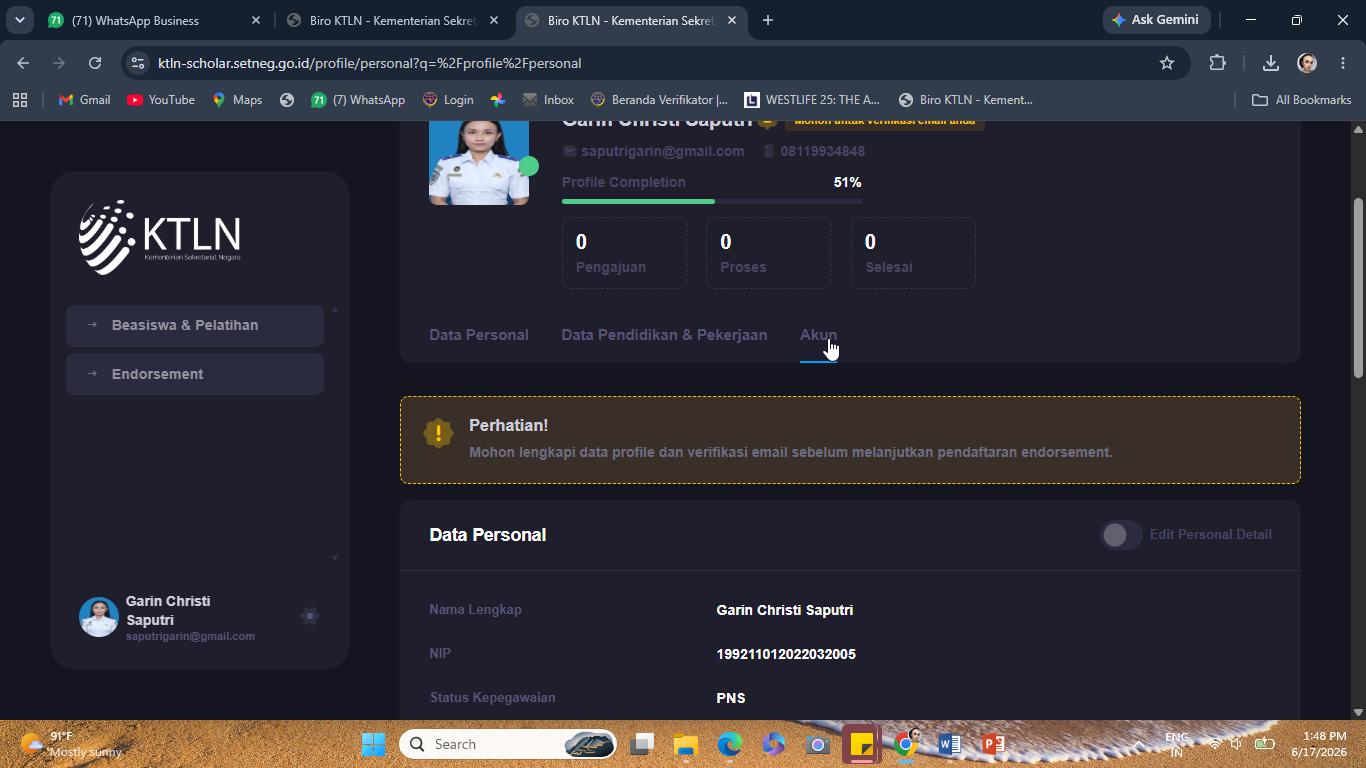Open the Biro KTLN bookmark
Image resolution: width=1366 pixels, height=768 pixels.
(966, 100)
